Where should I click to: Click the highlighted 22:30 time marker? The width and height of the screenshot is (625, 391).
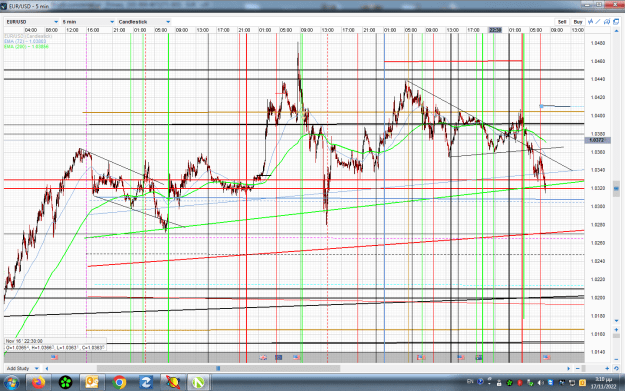tap(495, 30)
